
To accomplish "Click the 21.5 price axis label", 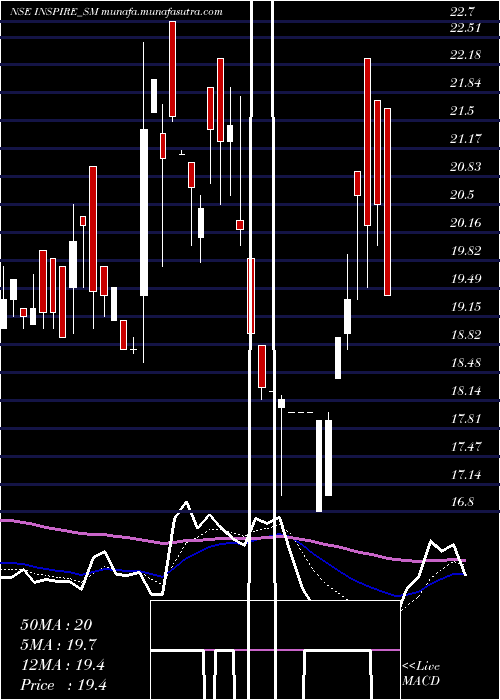I will point(462,111).
